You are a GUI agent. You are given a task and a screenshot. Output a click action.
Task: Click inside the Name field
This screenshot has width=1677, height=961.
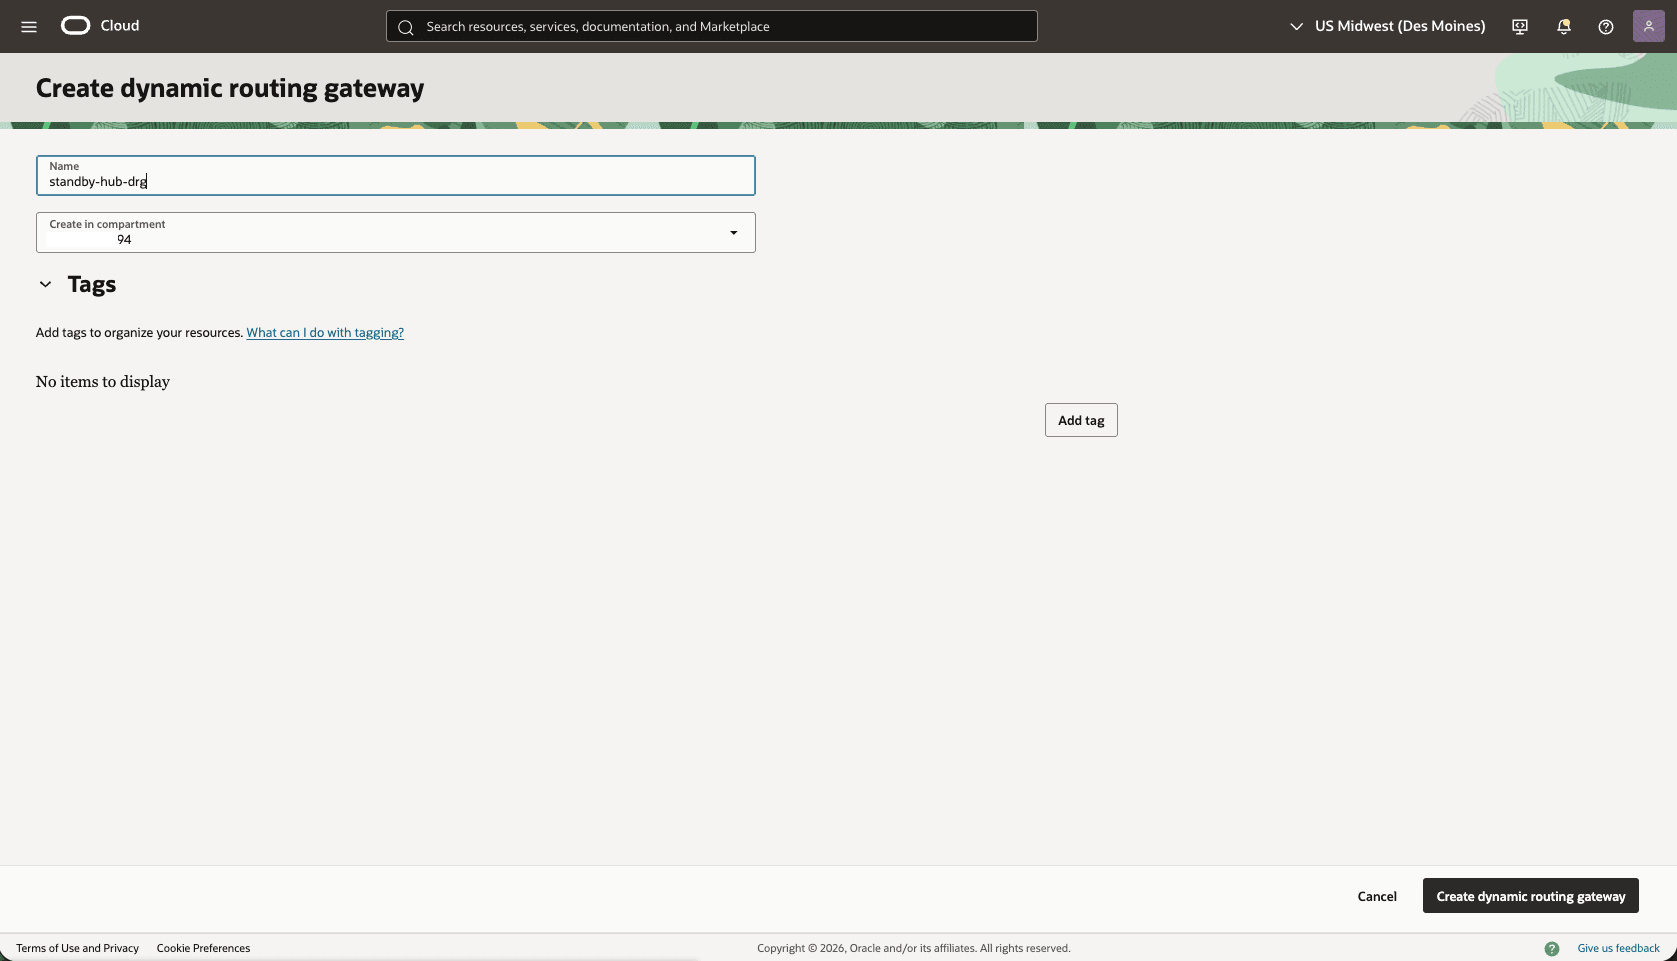coord(395,181)
